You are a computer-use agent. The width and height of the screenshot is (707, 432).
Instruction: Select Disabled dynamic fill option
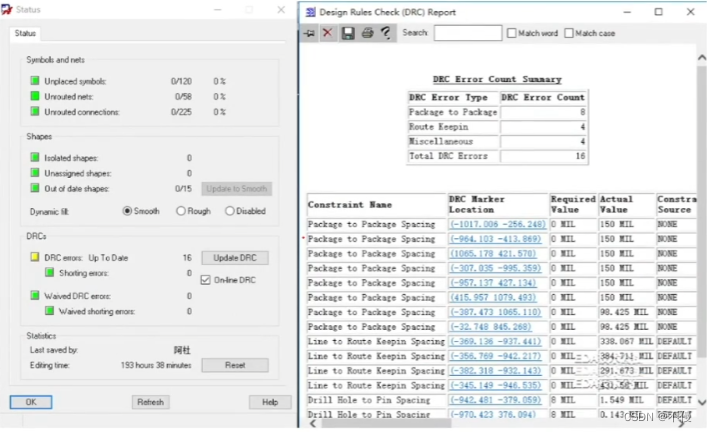point(230,211)
